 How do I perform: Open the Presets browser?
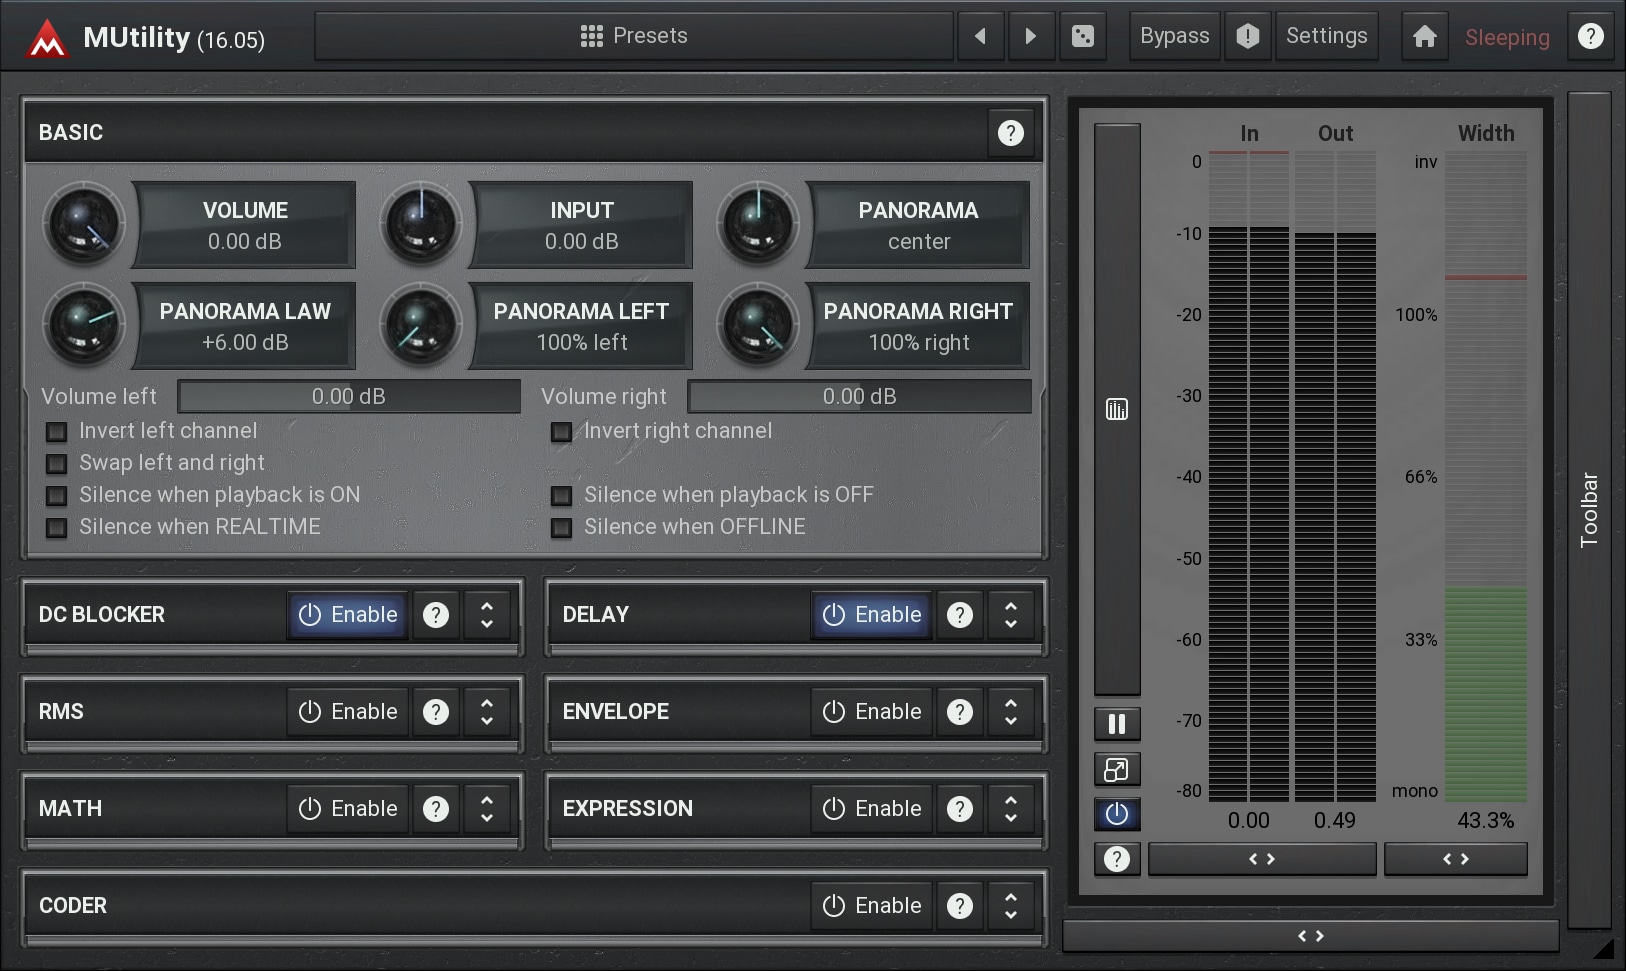pyautogui.click(x=634, y=36)
